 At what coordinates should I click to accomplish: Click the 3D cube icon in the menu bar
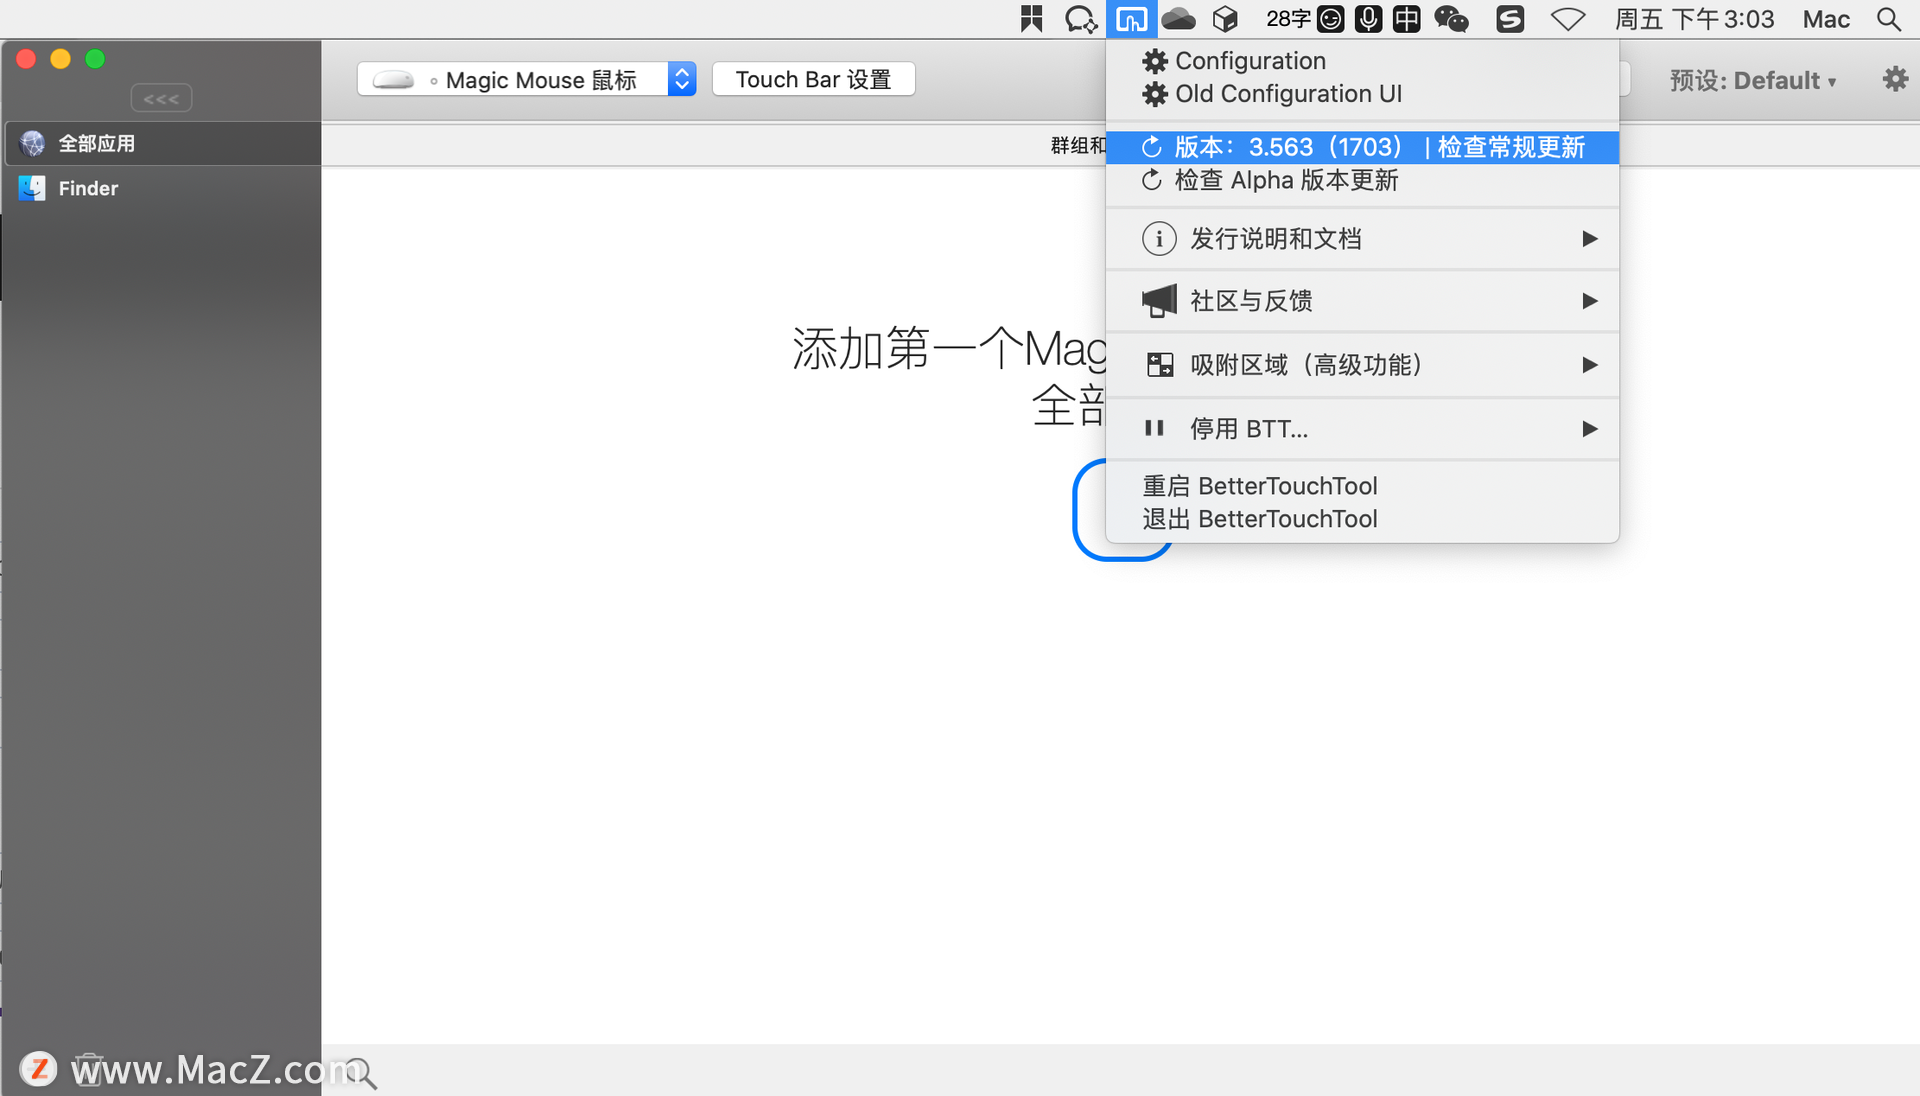click(1225, 19)
